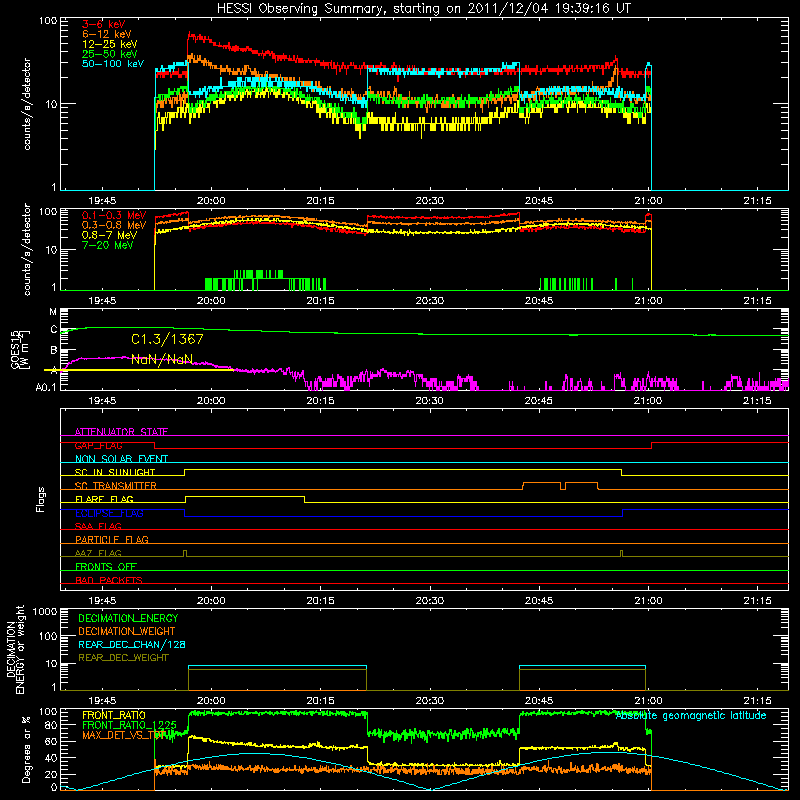800x800 pixels.
Task: Select the yellow FRONT_RATIO legend label
Action: tap(114, 715)
